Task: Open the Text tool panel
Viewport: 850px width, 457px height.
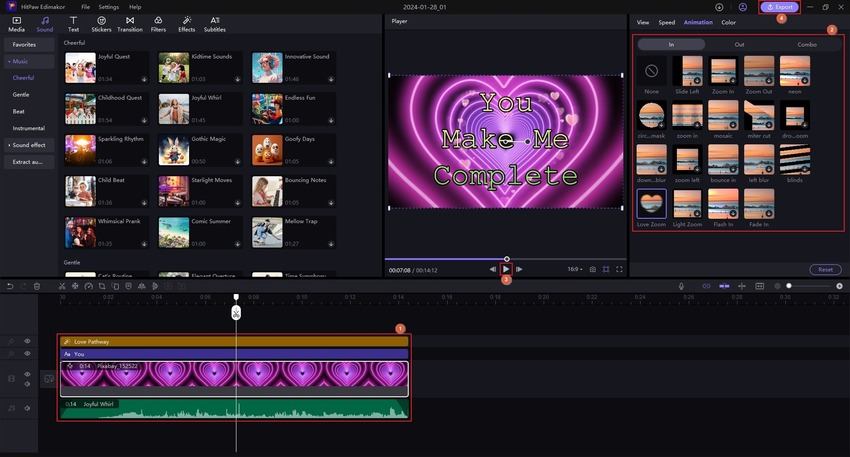Action: 73,24
